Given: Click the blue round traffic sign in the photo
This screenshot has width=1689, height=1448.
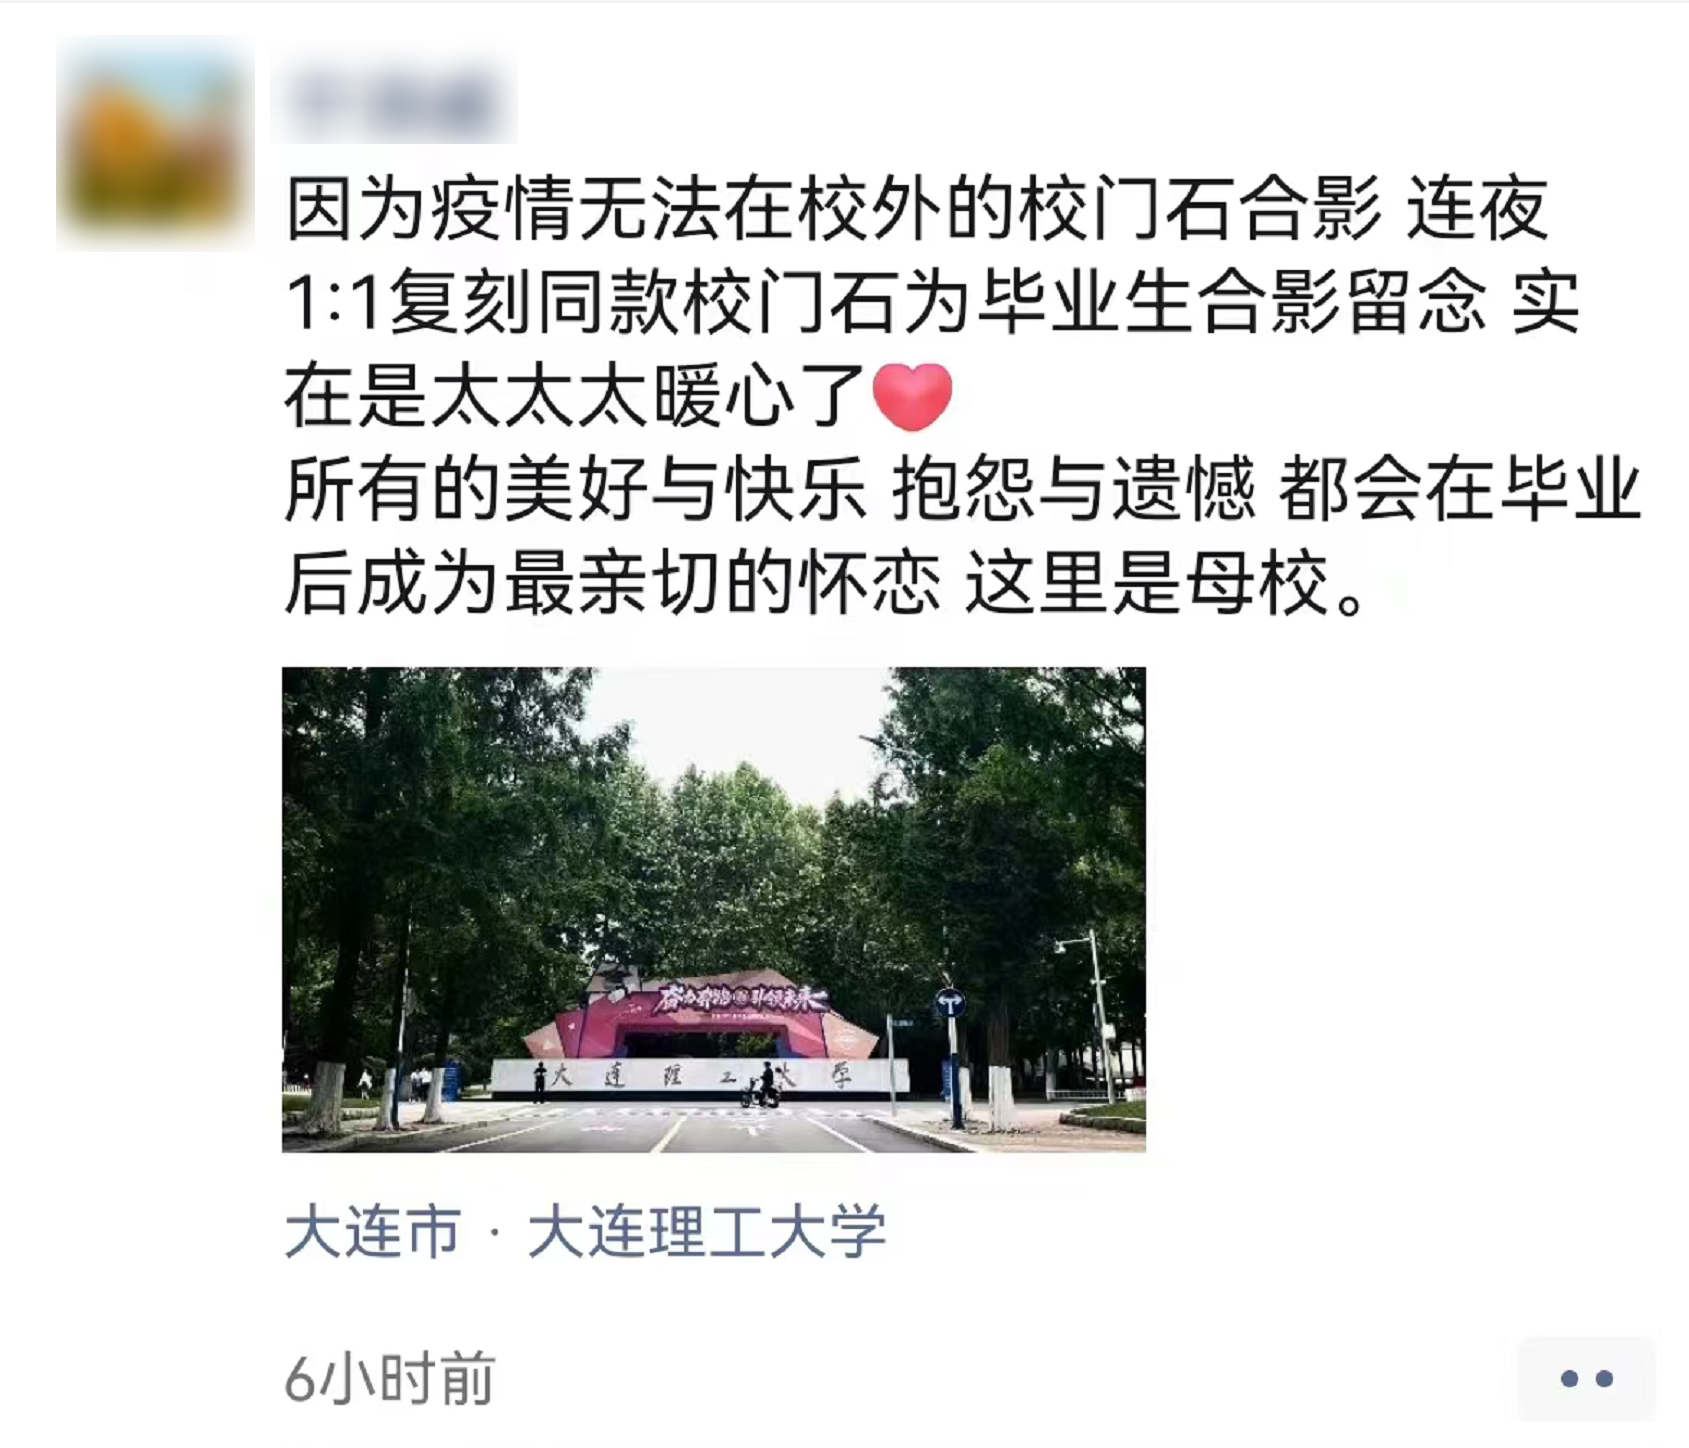Looking at the screenshot, I should (x=949, y=1001).
